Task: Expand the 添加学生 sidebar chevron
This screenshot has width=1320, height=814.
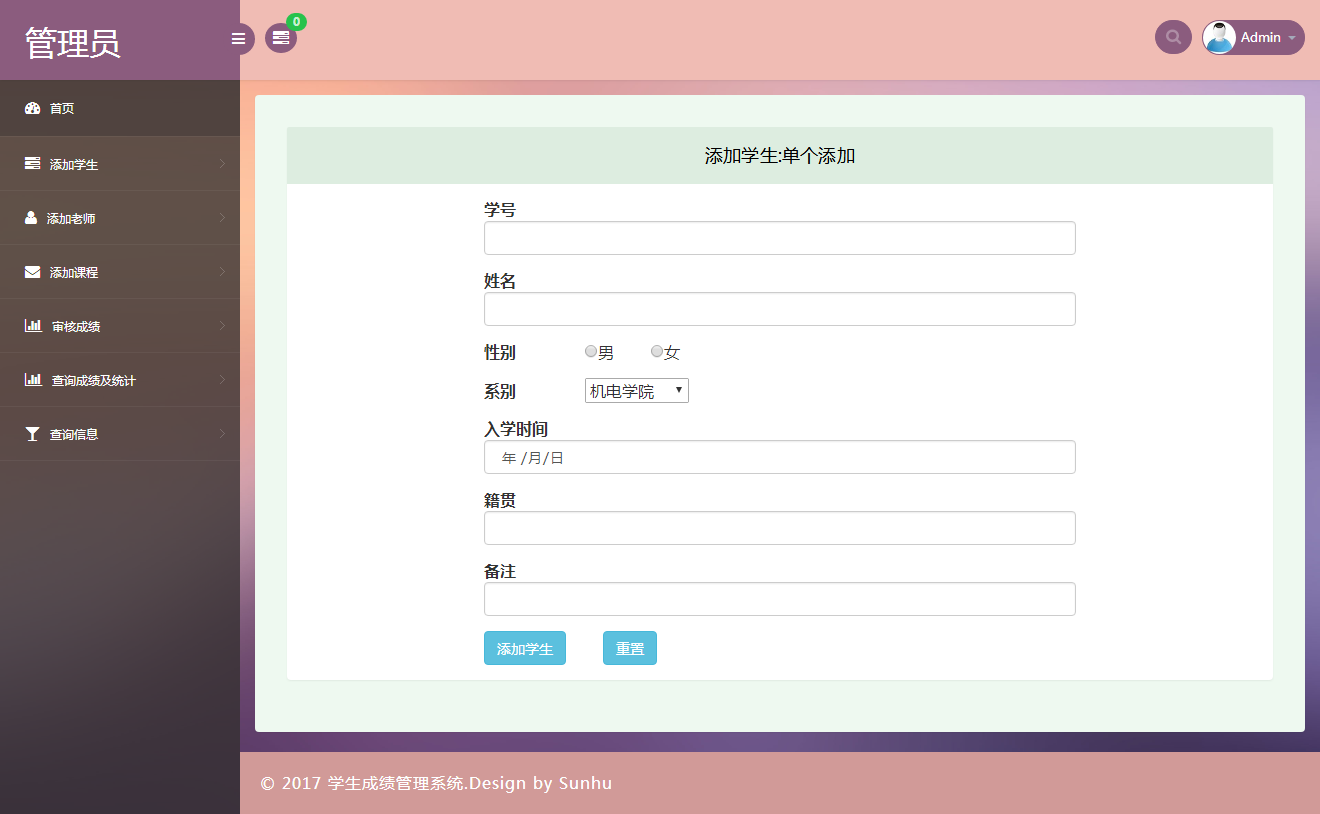Action: pos(222,163)
